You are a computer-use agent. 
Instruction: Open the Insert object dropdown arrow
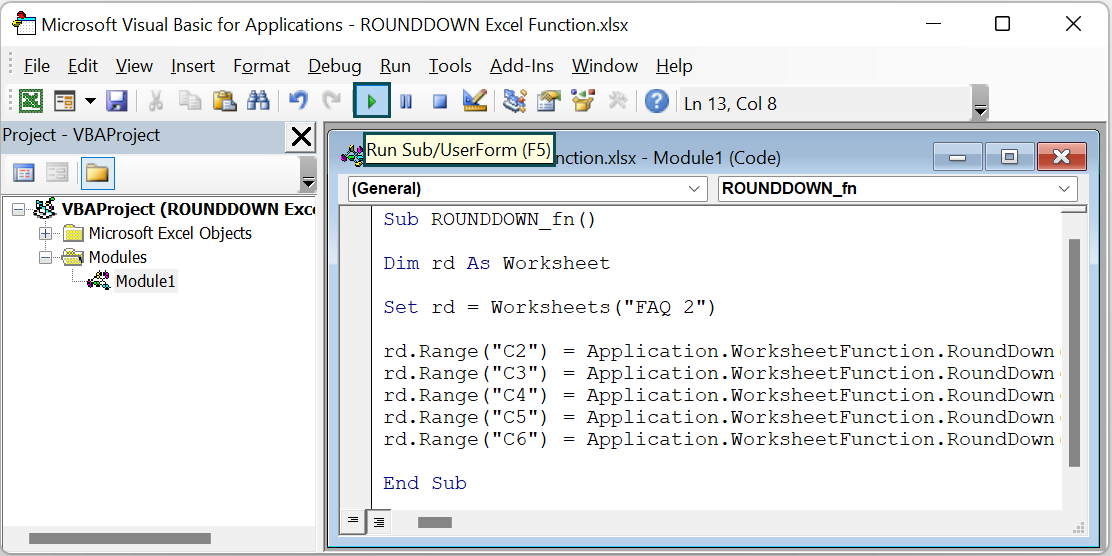tap(89, 101)
